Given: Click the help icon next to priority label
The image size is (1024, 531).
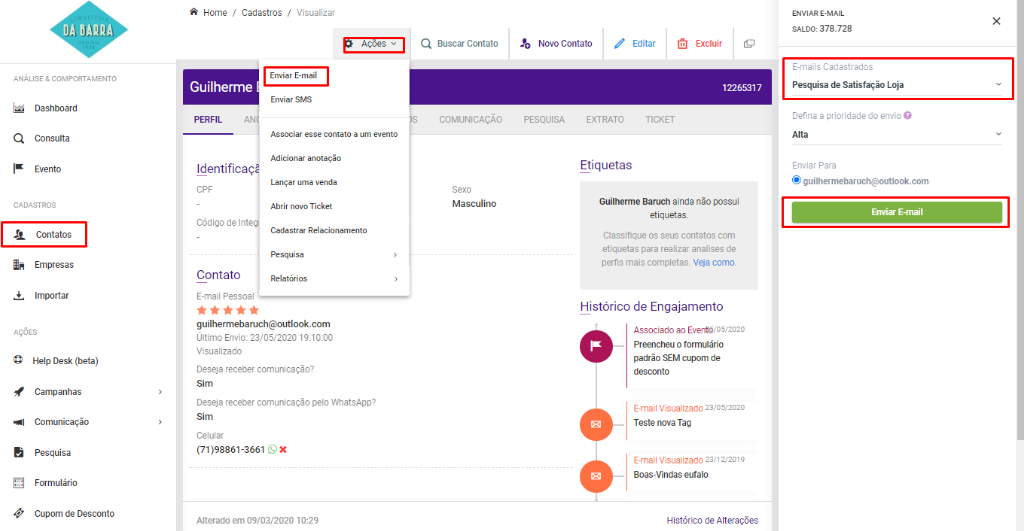Looking at the screenshot, I should 907,116.
